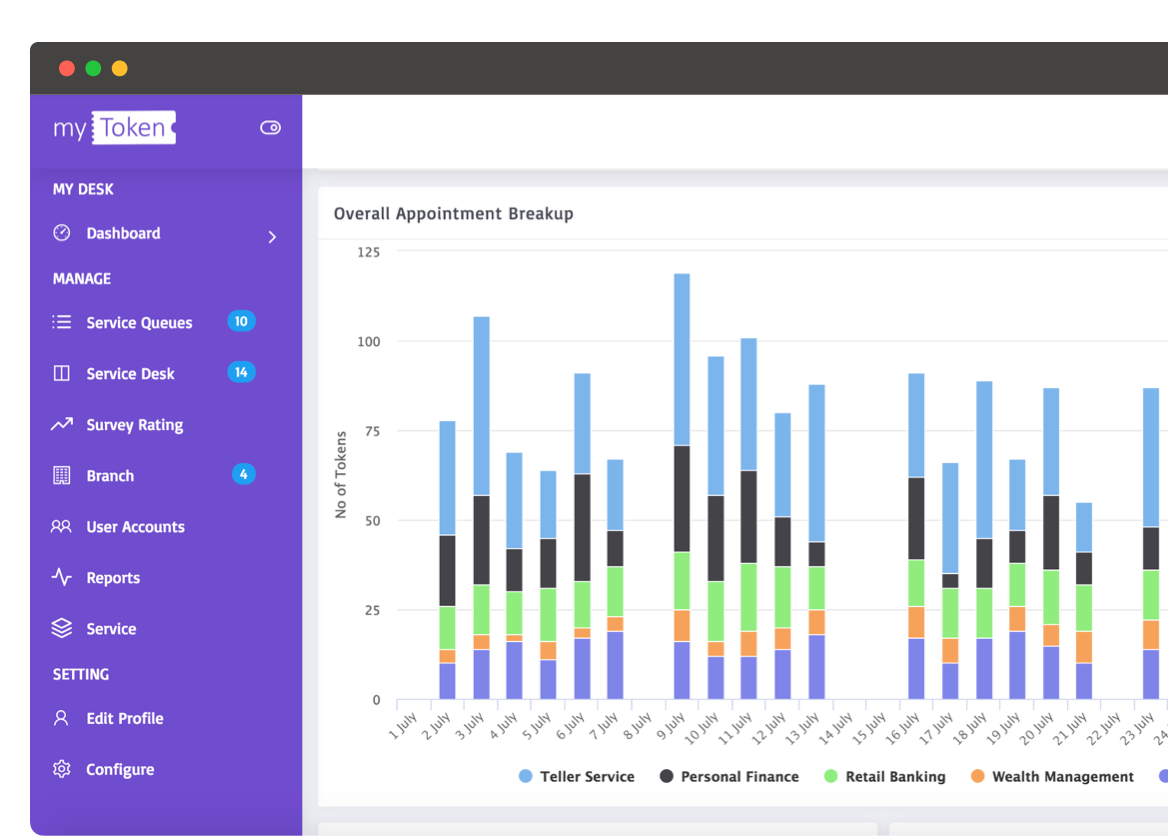Click the Service Desk panel icon
Viewport: 1168px width, 836px height.
tap(62, 373)
